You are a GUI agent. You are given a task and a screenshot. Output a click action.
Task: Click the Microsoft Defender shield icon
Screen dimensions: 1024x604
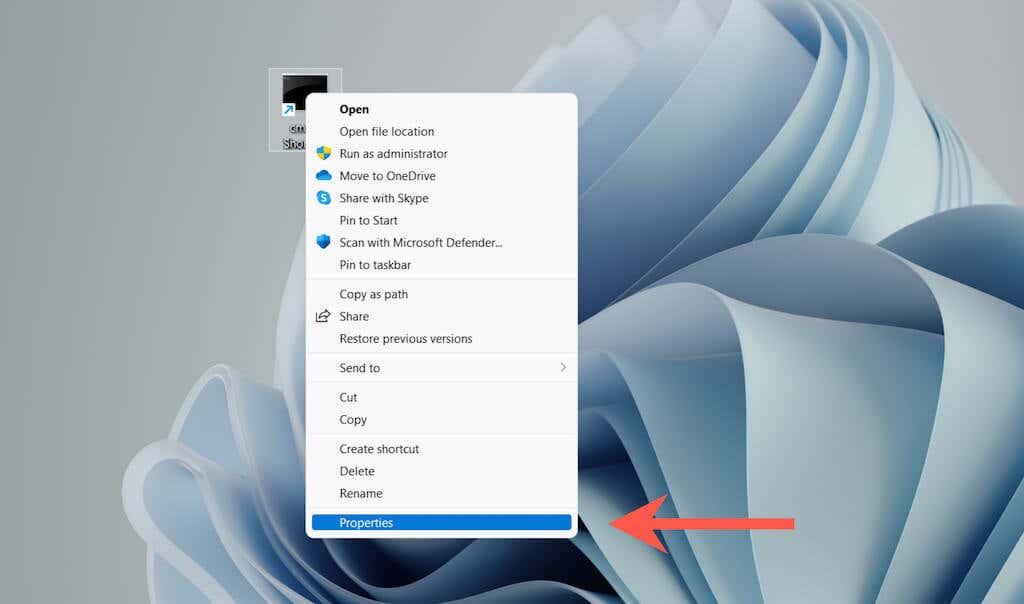click(x=322, y=242)
